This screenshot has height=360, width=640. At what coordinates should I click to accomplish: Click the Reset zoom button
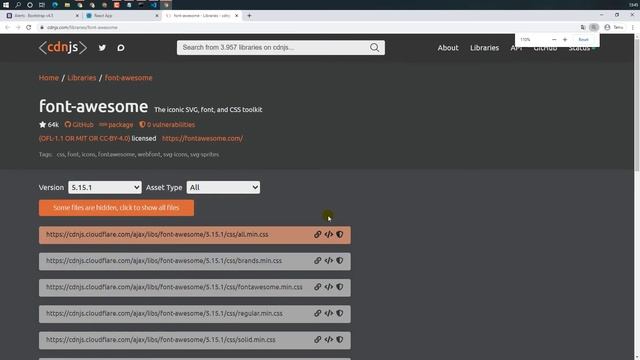click(583, 40)
